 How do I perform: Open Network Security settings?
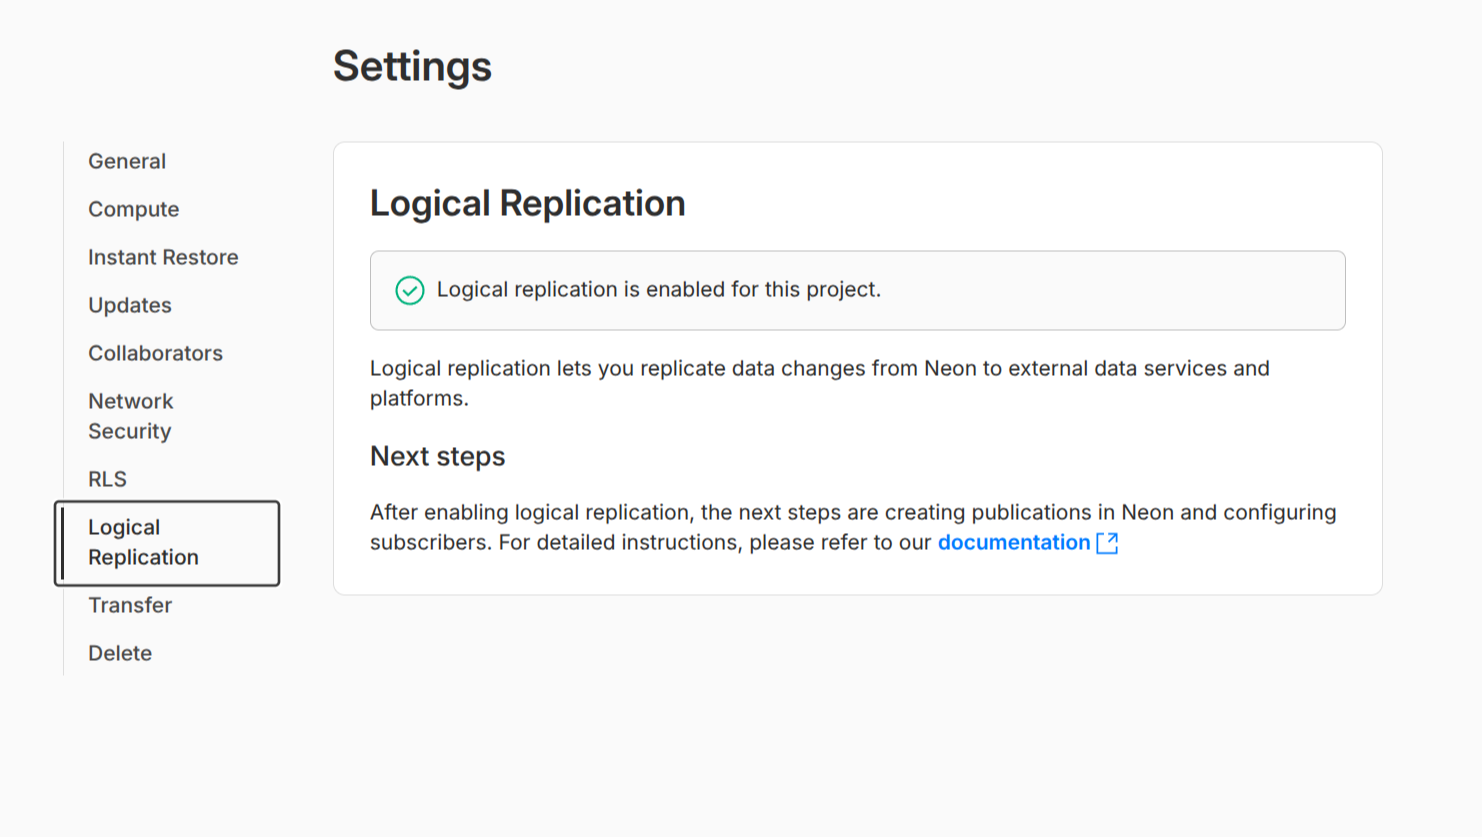[x=130, y=416]
